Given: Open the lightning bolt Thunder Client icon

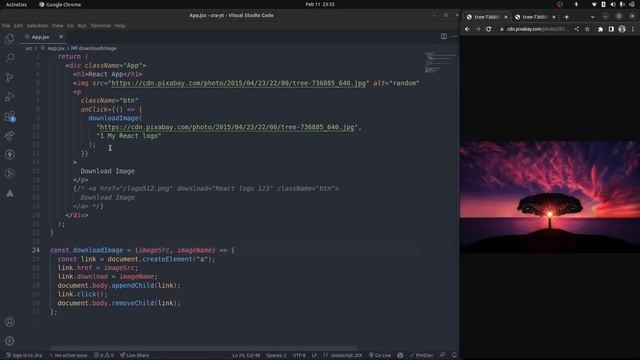Looking at the screenshot, I should point(10,155).
